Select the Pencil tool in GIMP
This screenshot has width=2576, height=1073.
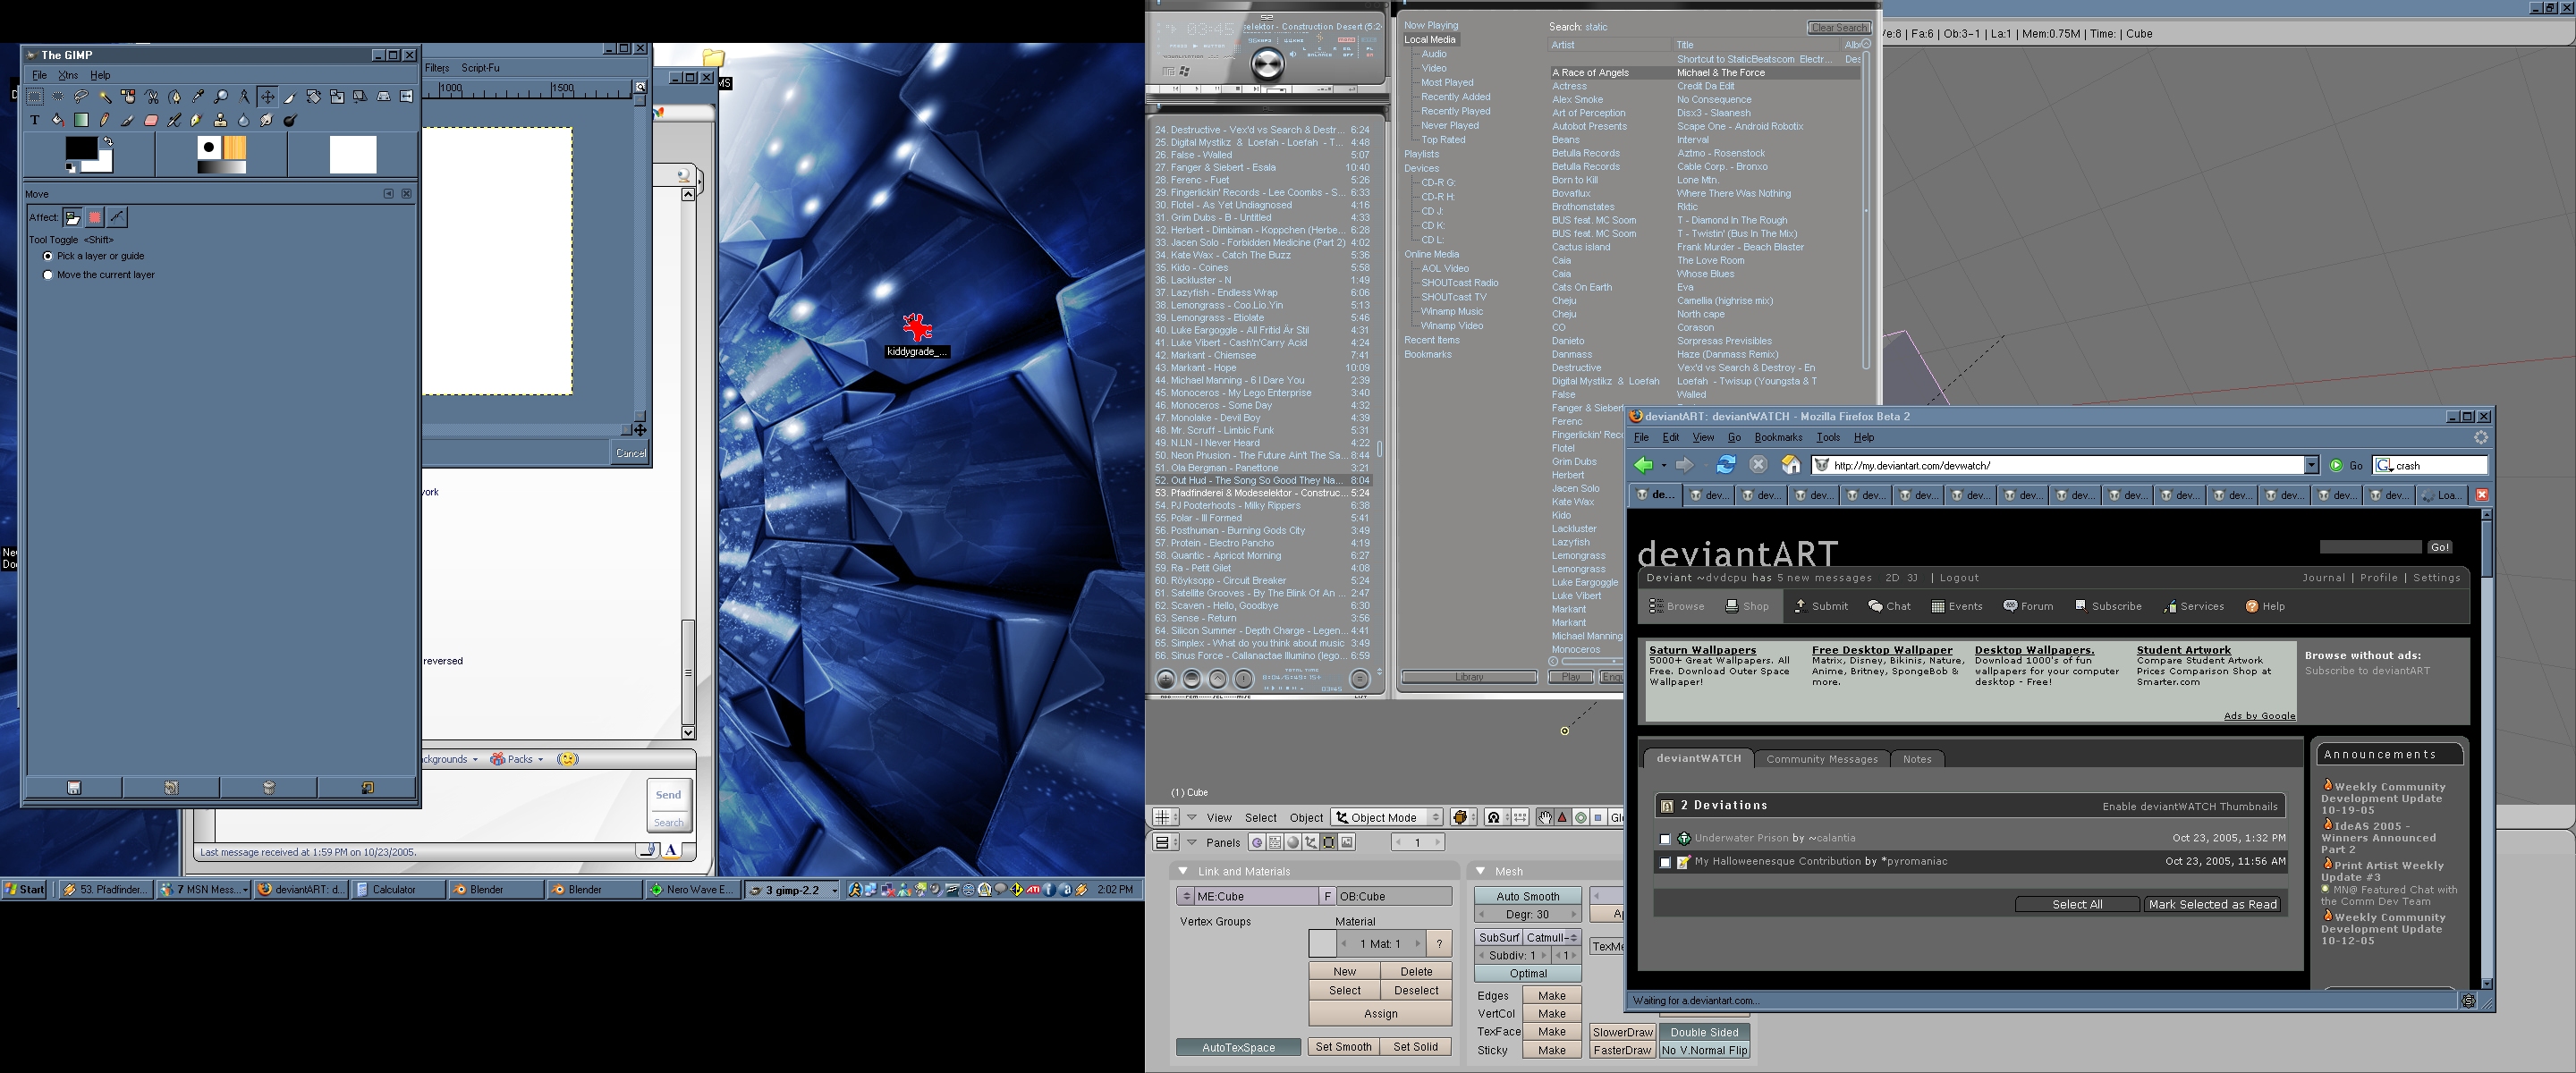[104, 120]
